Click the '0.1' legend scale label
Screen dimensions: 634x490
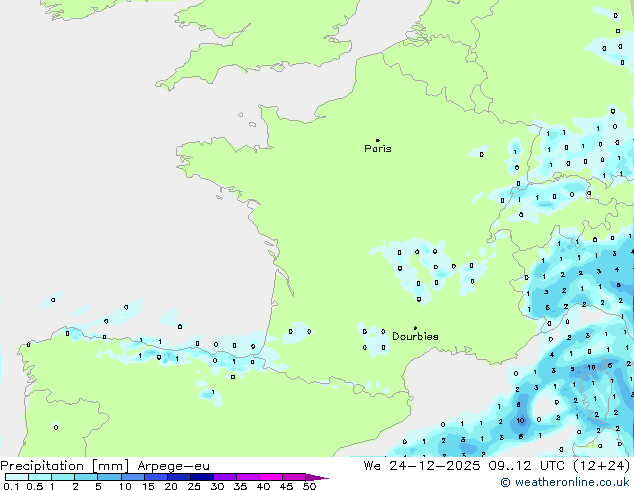[x=12, y=486]
